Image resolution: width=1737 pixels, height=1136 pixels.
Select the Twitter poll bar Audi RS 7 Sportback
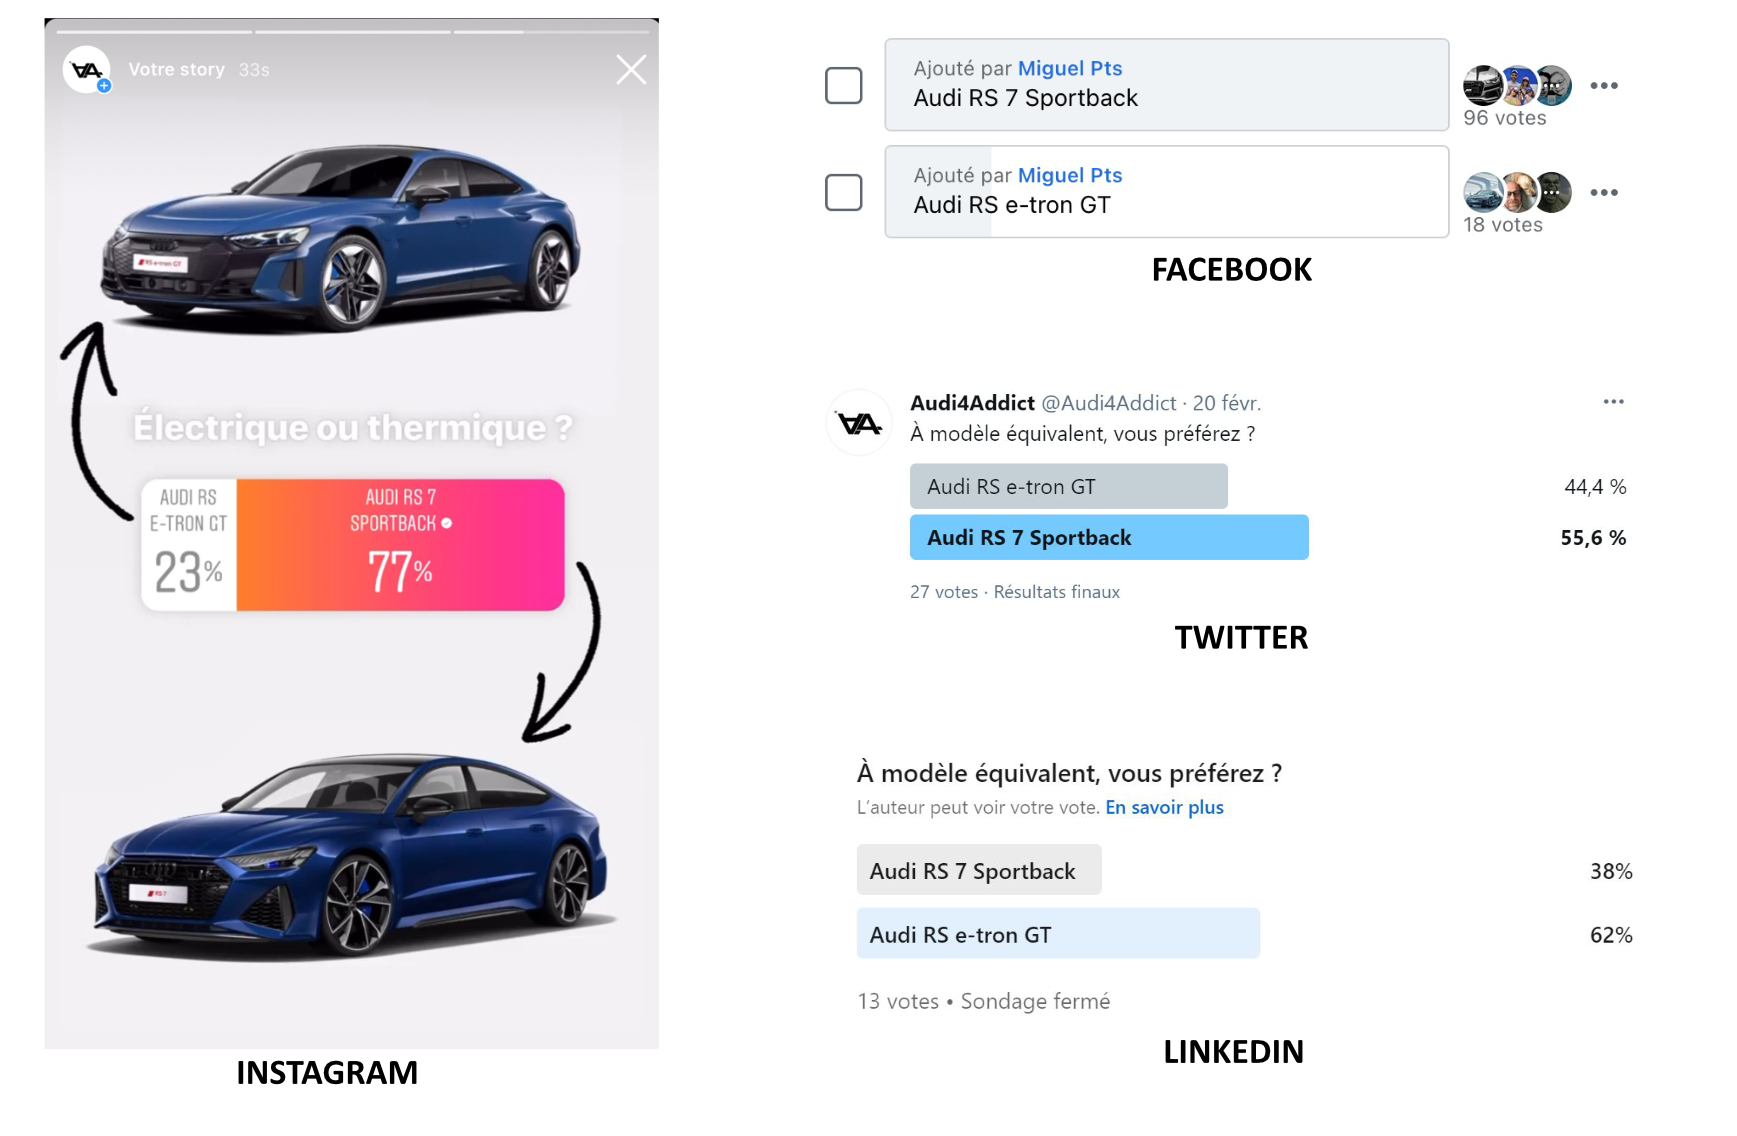(1109, 538)
